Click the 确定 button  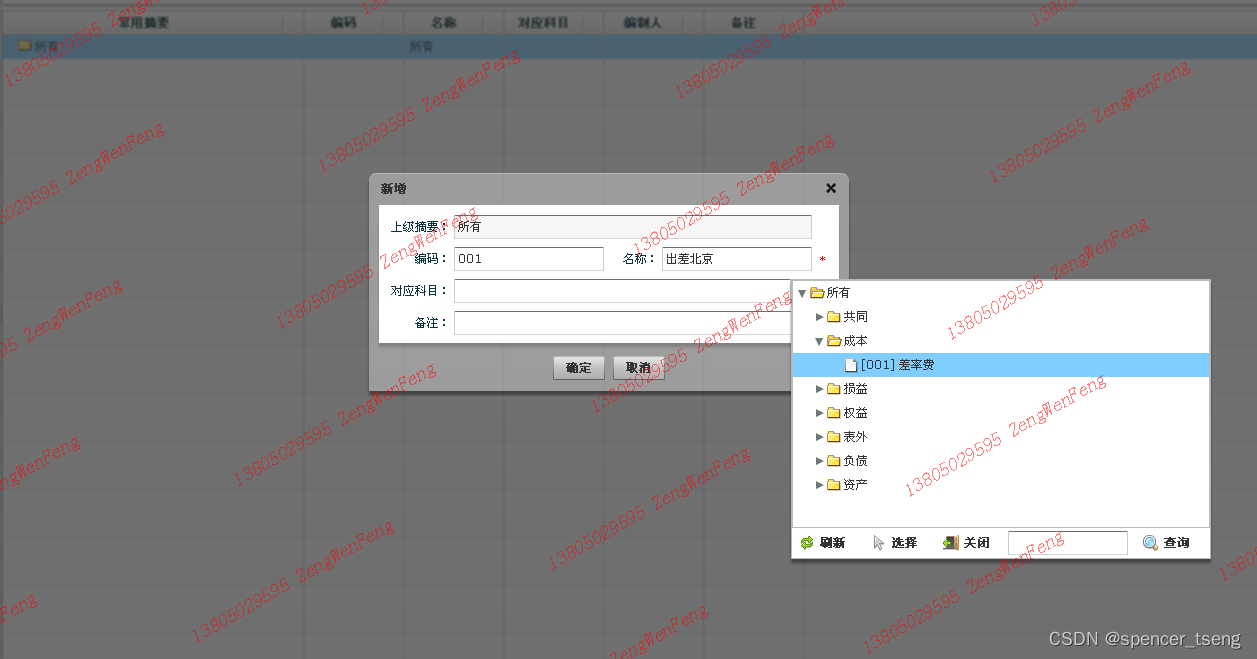click(579, 368)
